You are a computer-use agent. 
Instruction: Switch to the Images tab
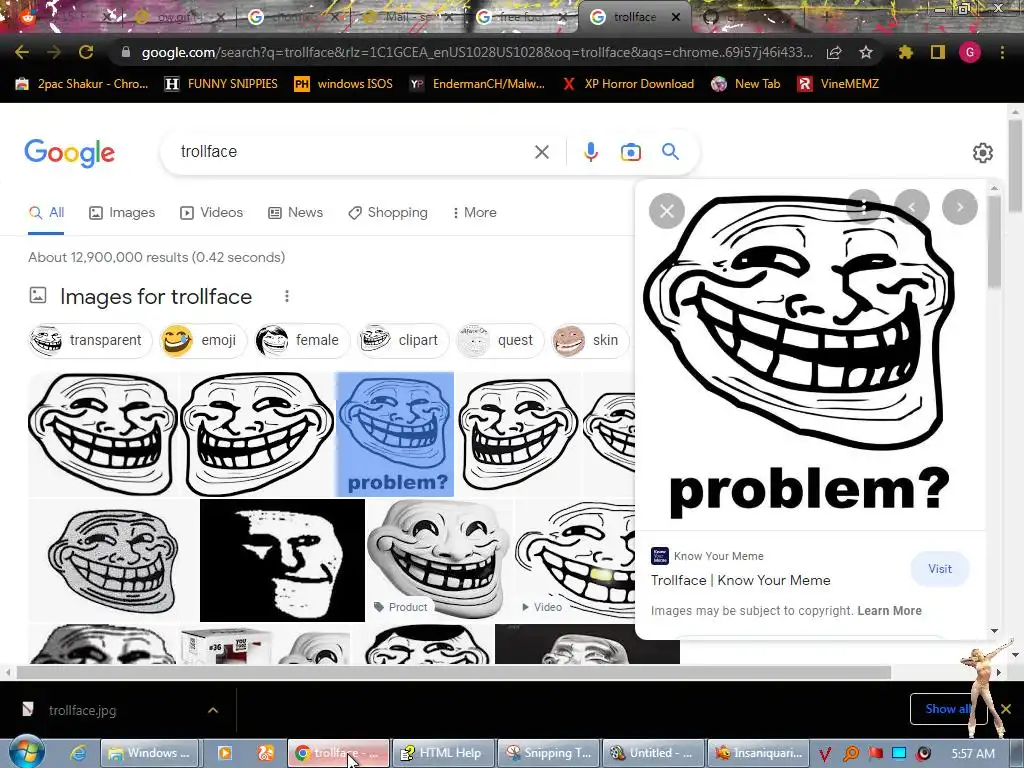tap(122, 213)
